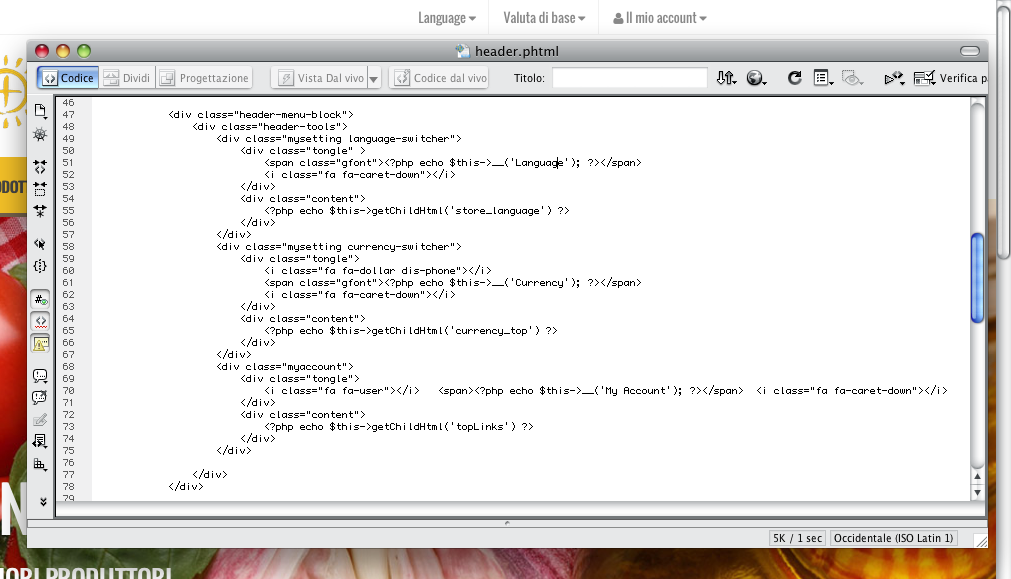Click the Balance Braces icon

click(40, 266)
